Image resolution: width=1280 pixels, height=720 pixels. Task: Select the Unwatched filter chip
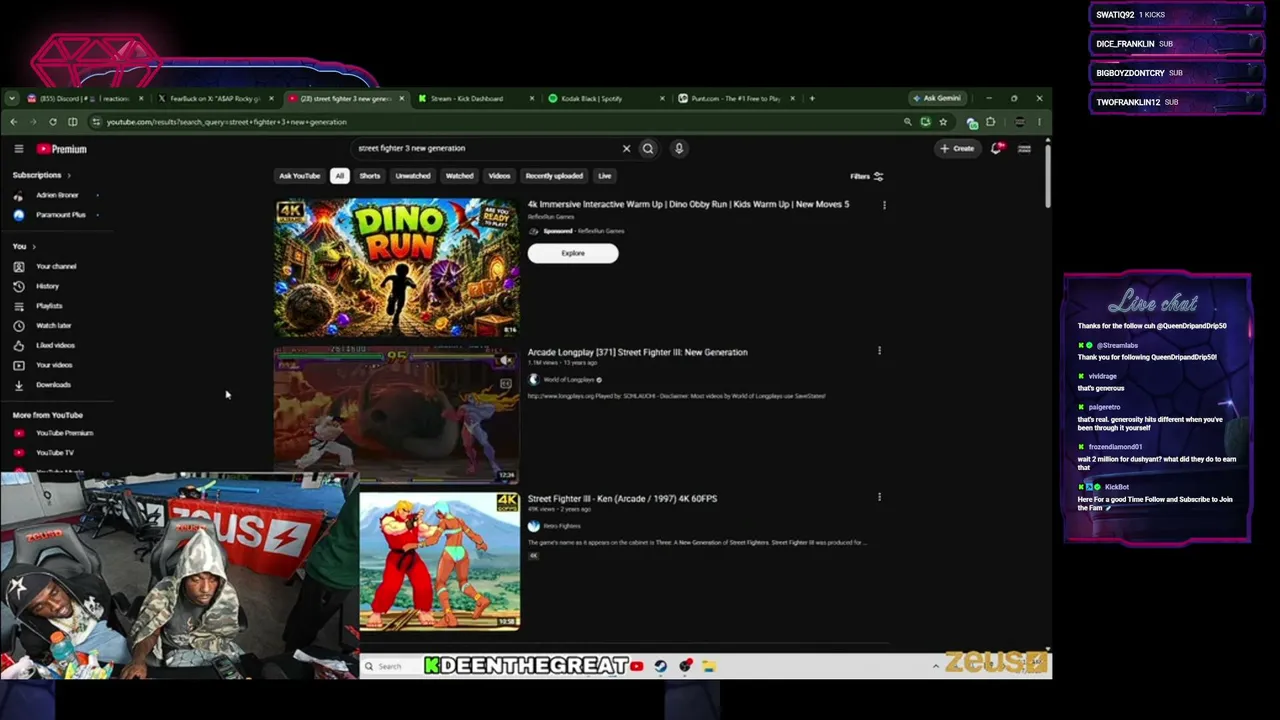(x=413, y=176)
